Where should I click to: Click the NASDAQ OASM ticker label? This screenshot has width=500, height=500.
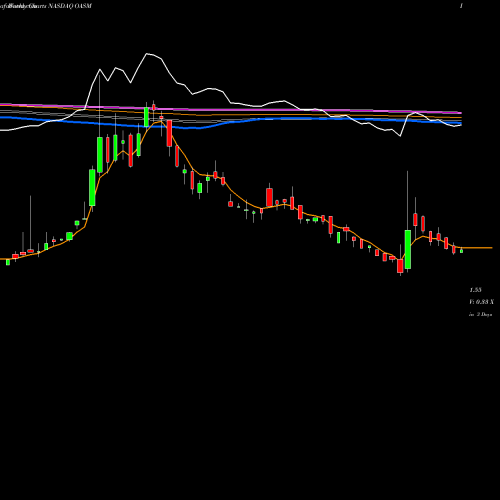pyautogui.click(x=69, y=6)
